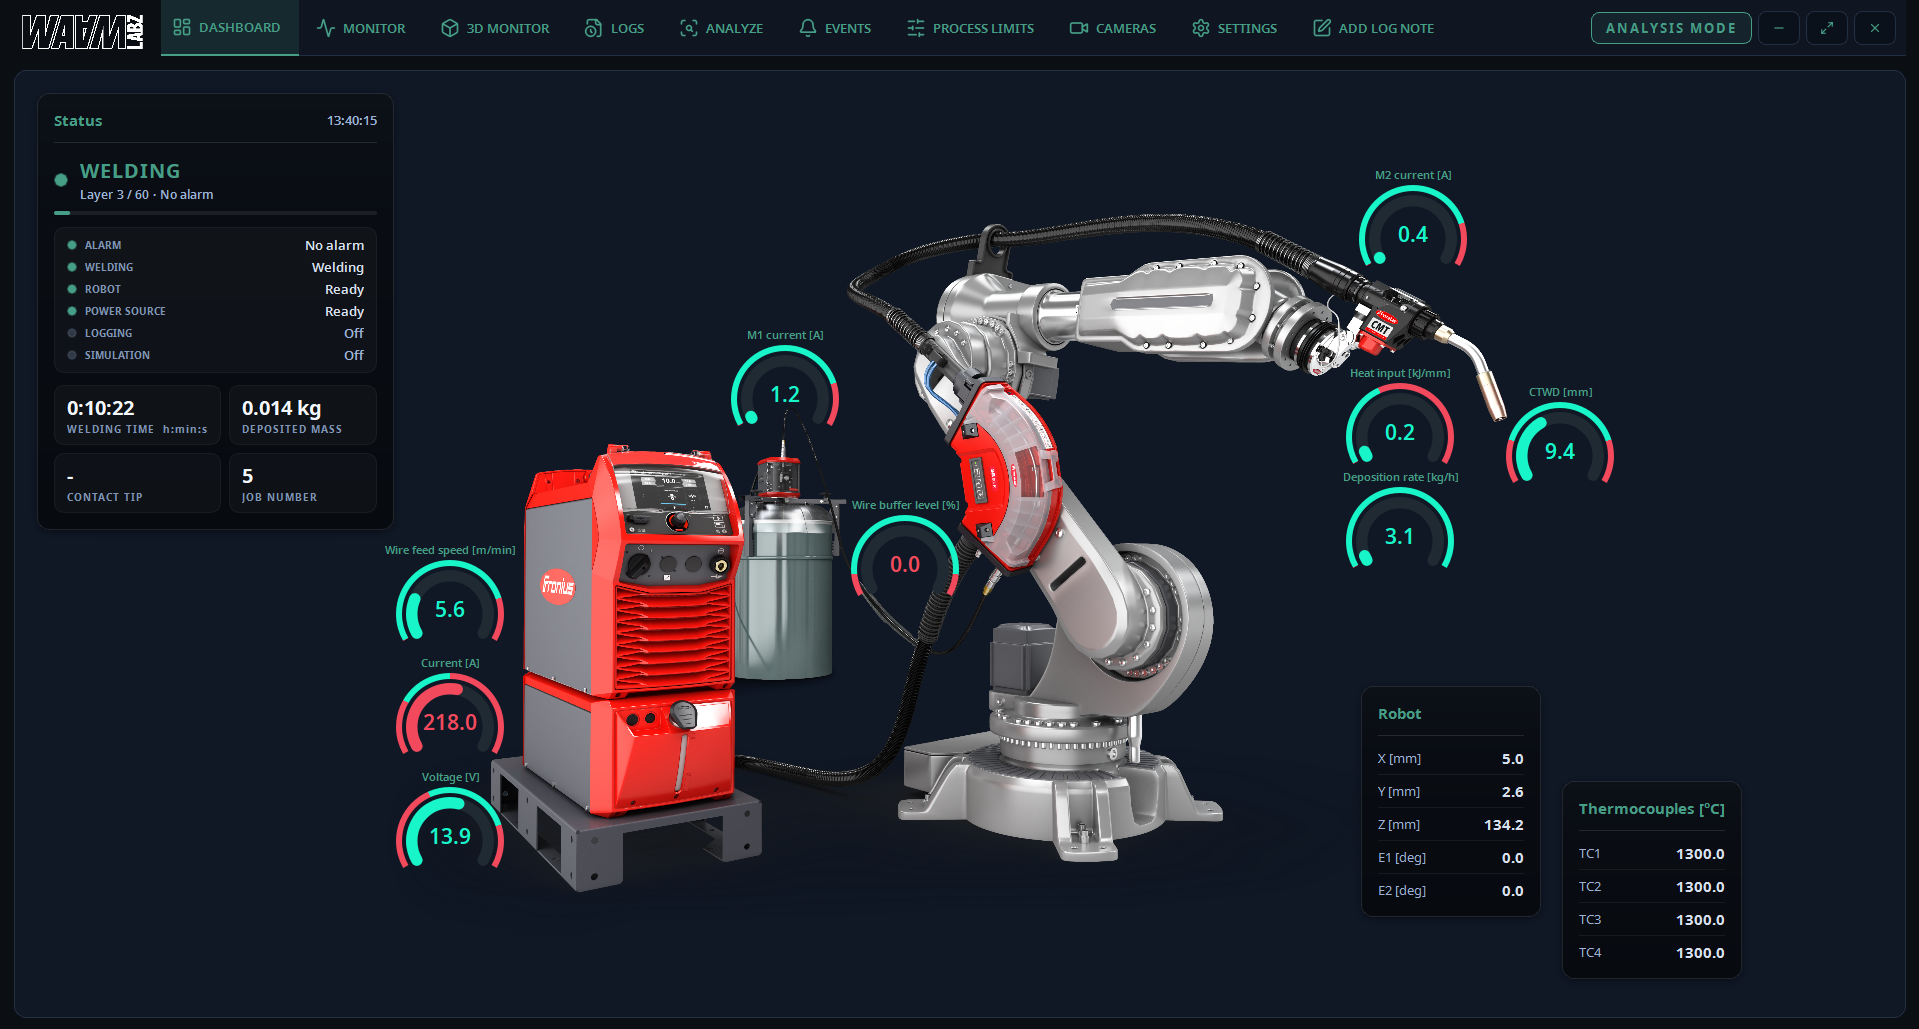Toggle the Logging status row

point(215,333)
